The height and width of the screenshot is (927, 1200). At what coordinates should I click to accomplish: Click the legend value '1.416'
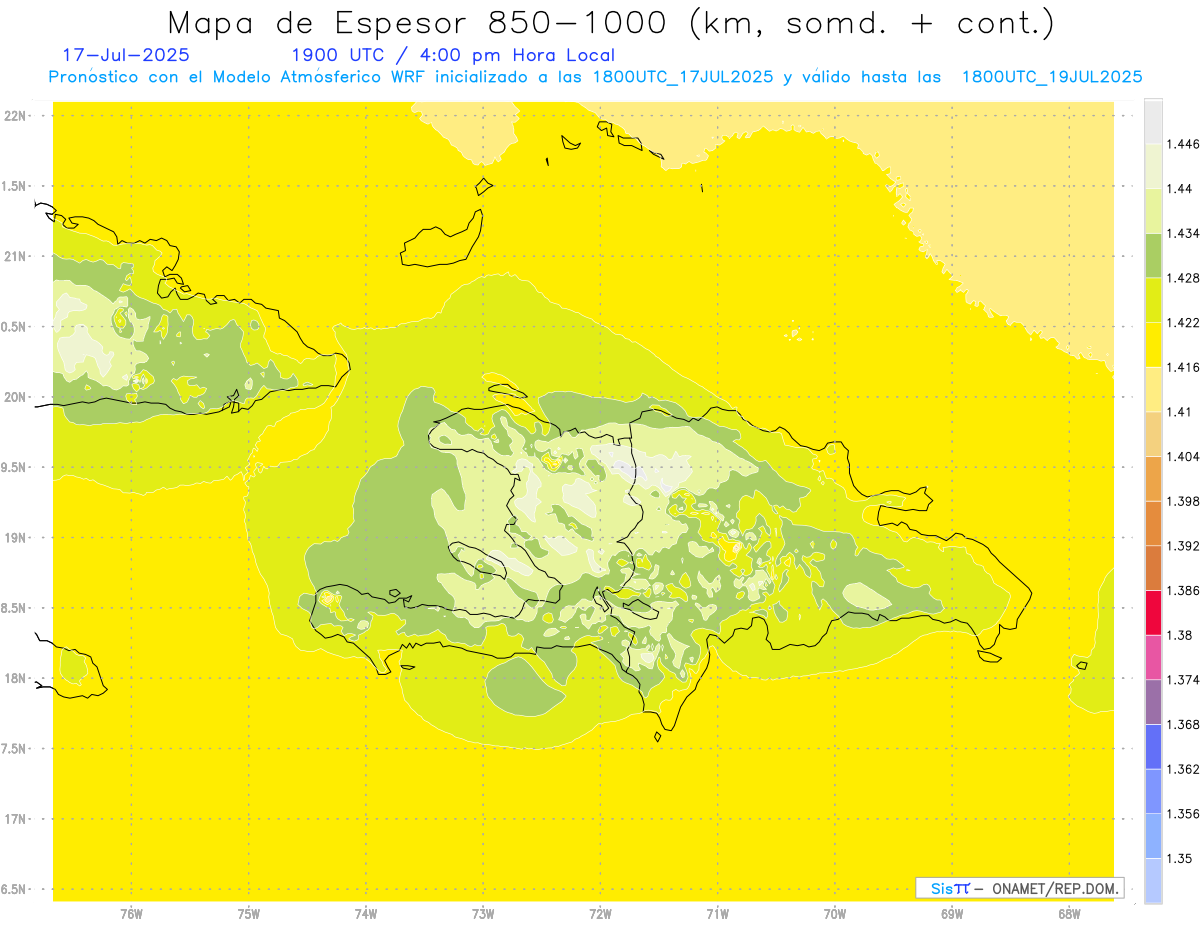pyautogui.click(x=1181, y=367)
